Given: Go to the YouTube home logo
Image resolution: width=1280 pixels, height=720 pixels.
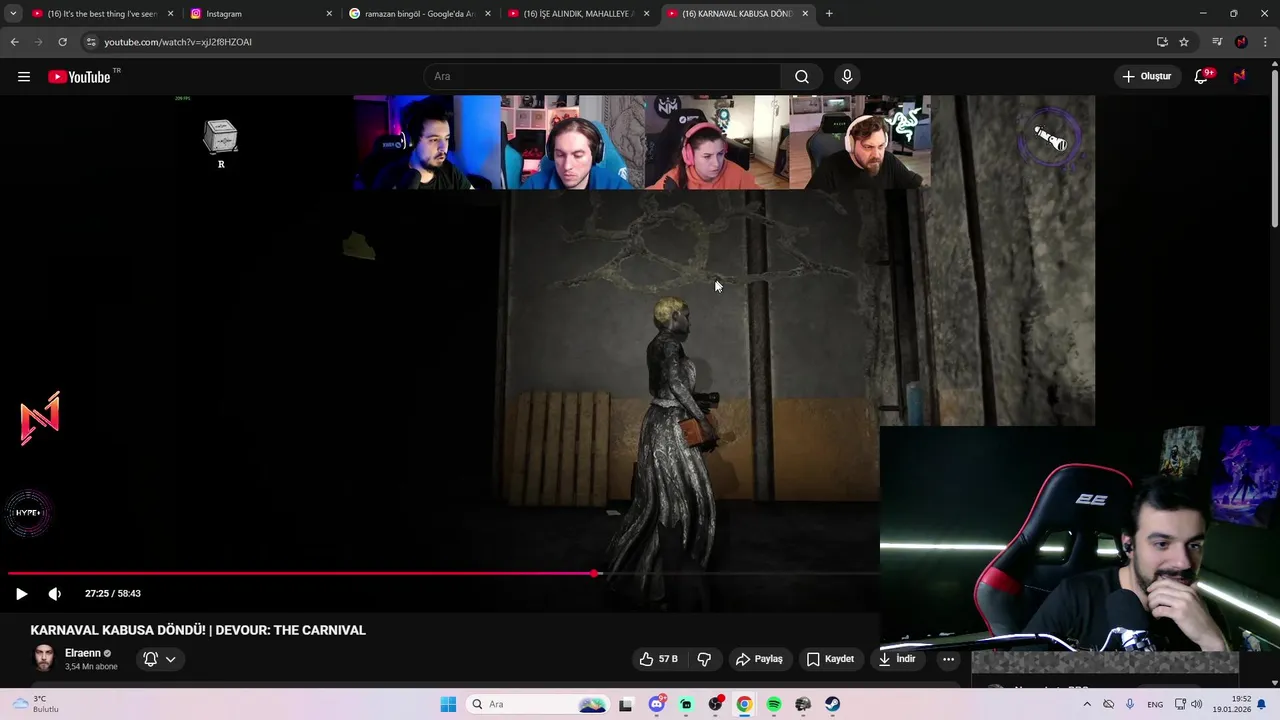Looking at the screenshot, I should [x=79, y=77].
